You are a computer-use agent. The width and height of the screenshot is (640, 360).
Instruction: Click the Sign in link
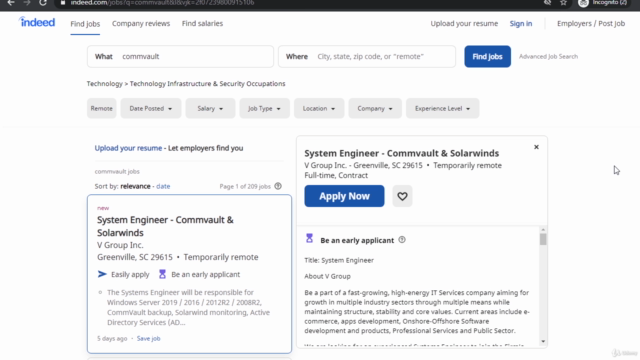point(521,24)
